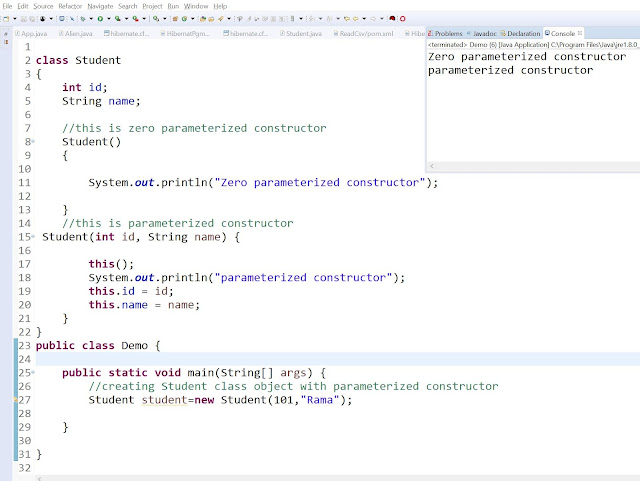The width and height of the screenshot is (640, 481).
Task: Open dropdown arrow next to New icon
Action: tap(15, 19)
